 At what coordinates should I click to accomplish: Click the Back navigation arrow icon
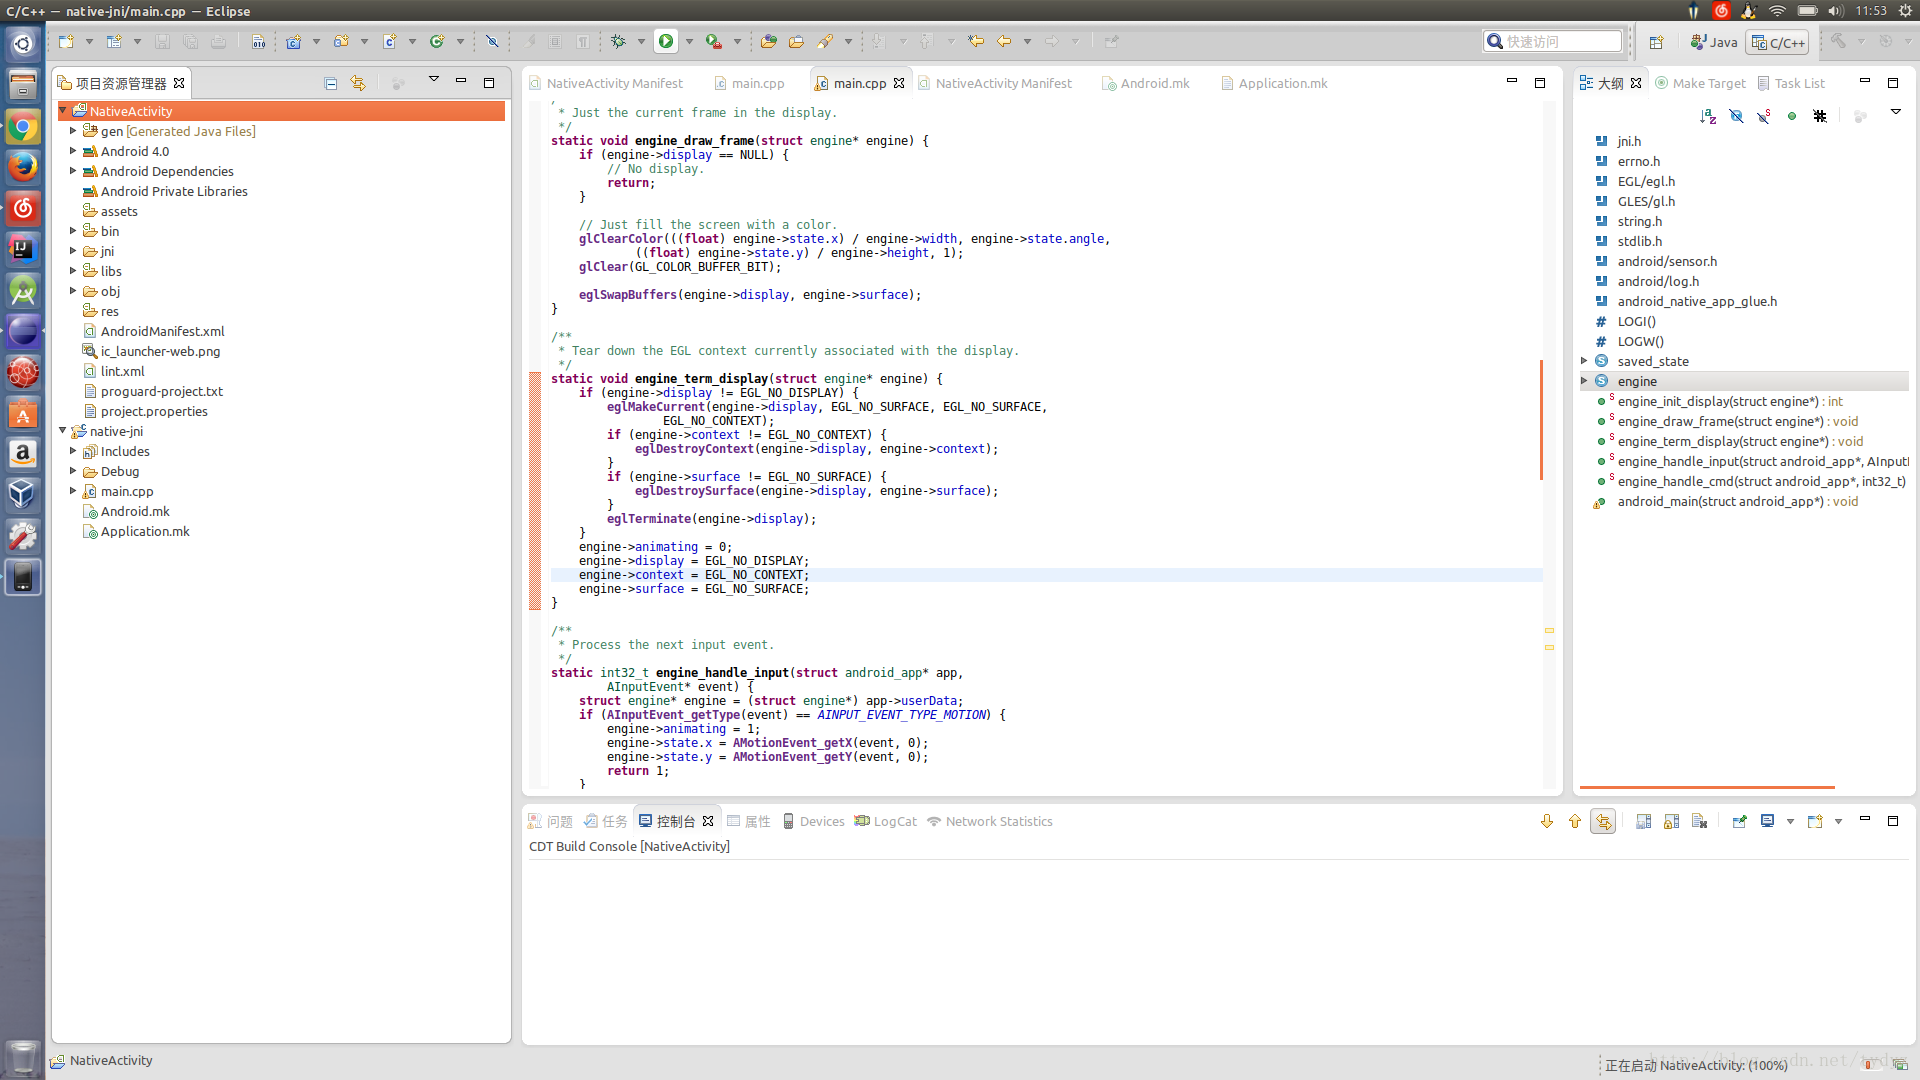(1004, 41)
